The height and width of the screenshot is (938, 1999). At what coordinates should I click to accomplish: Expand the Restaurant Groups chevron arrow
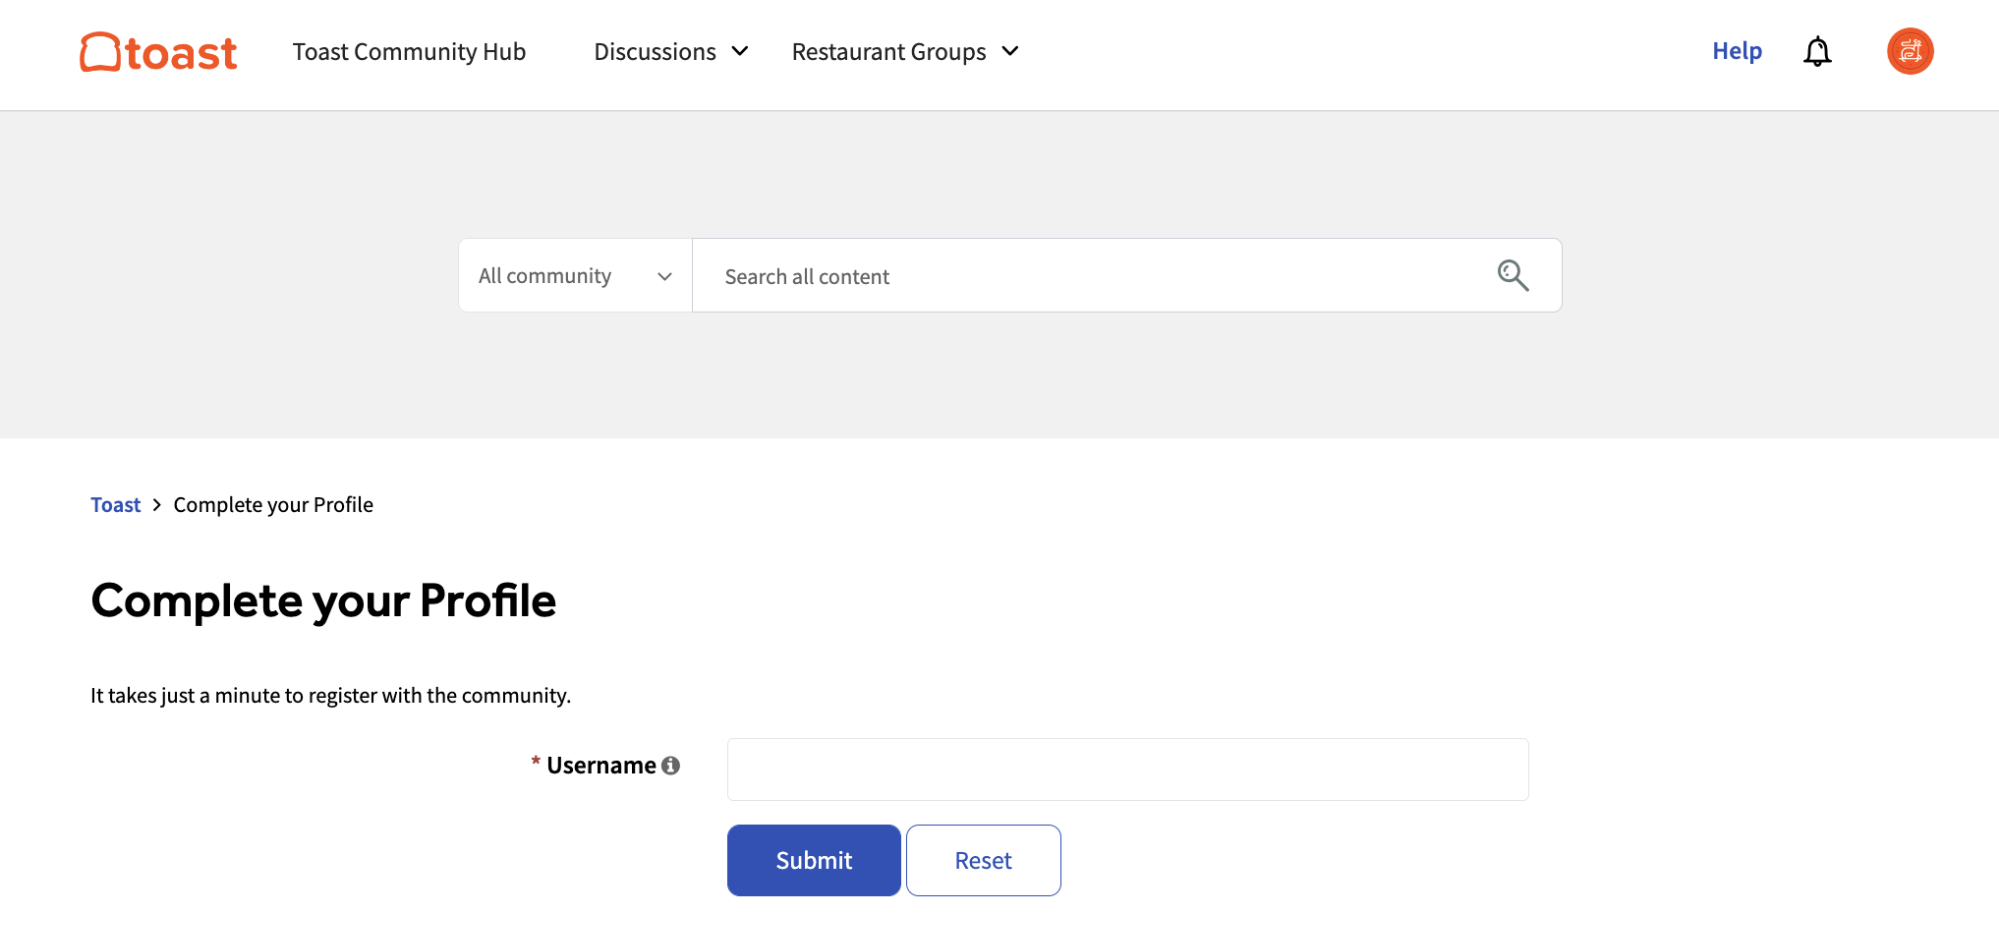pyautogui.click(x=1010, y=52)
